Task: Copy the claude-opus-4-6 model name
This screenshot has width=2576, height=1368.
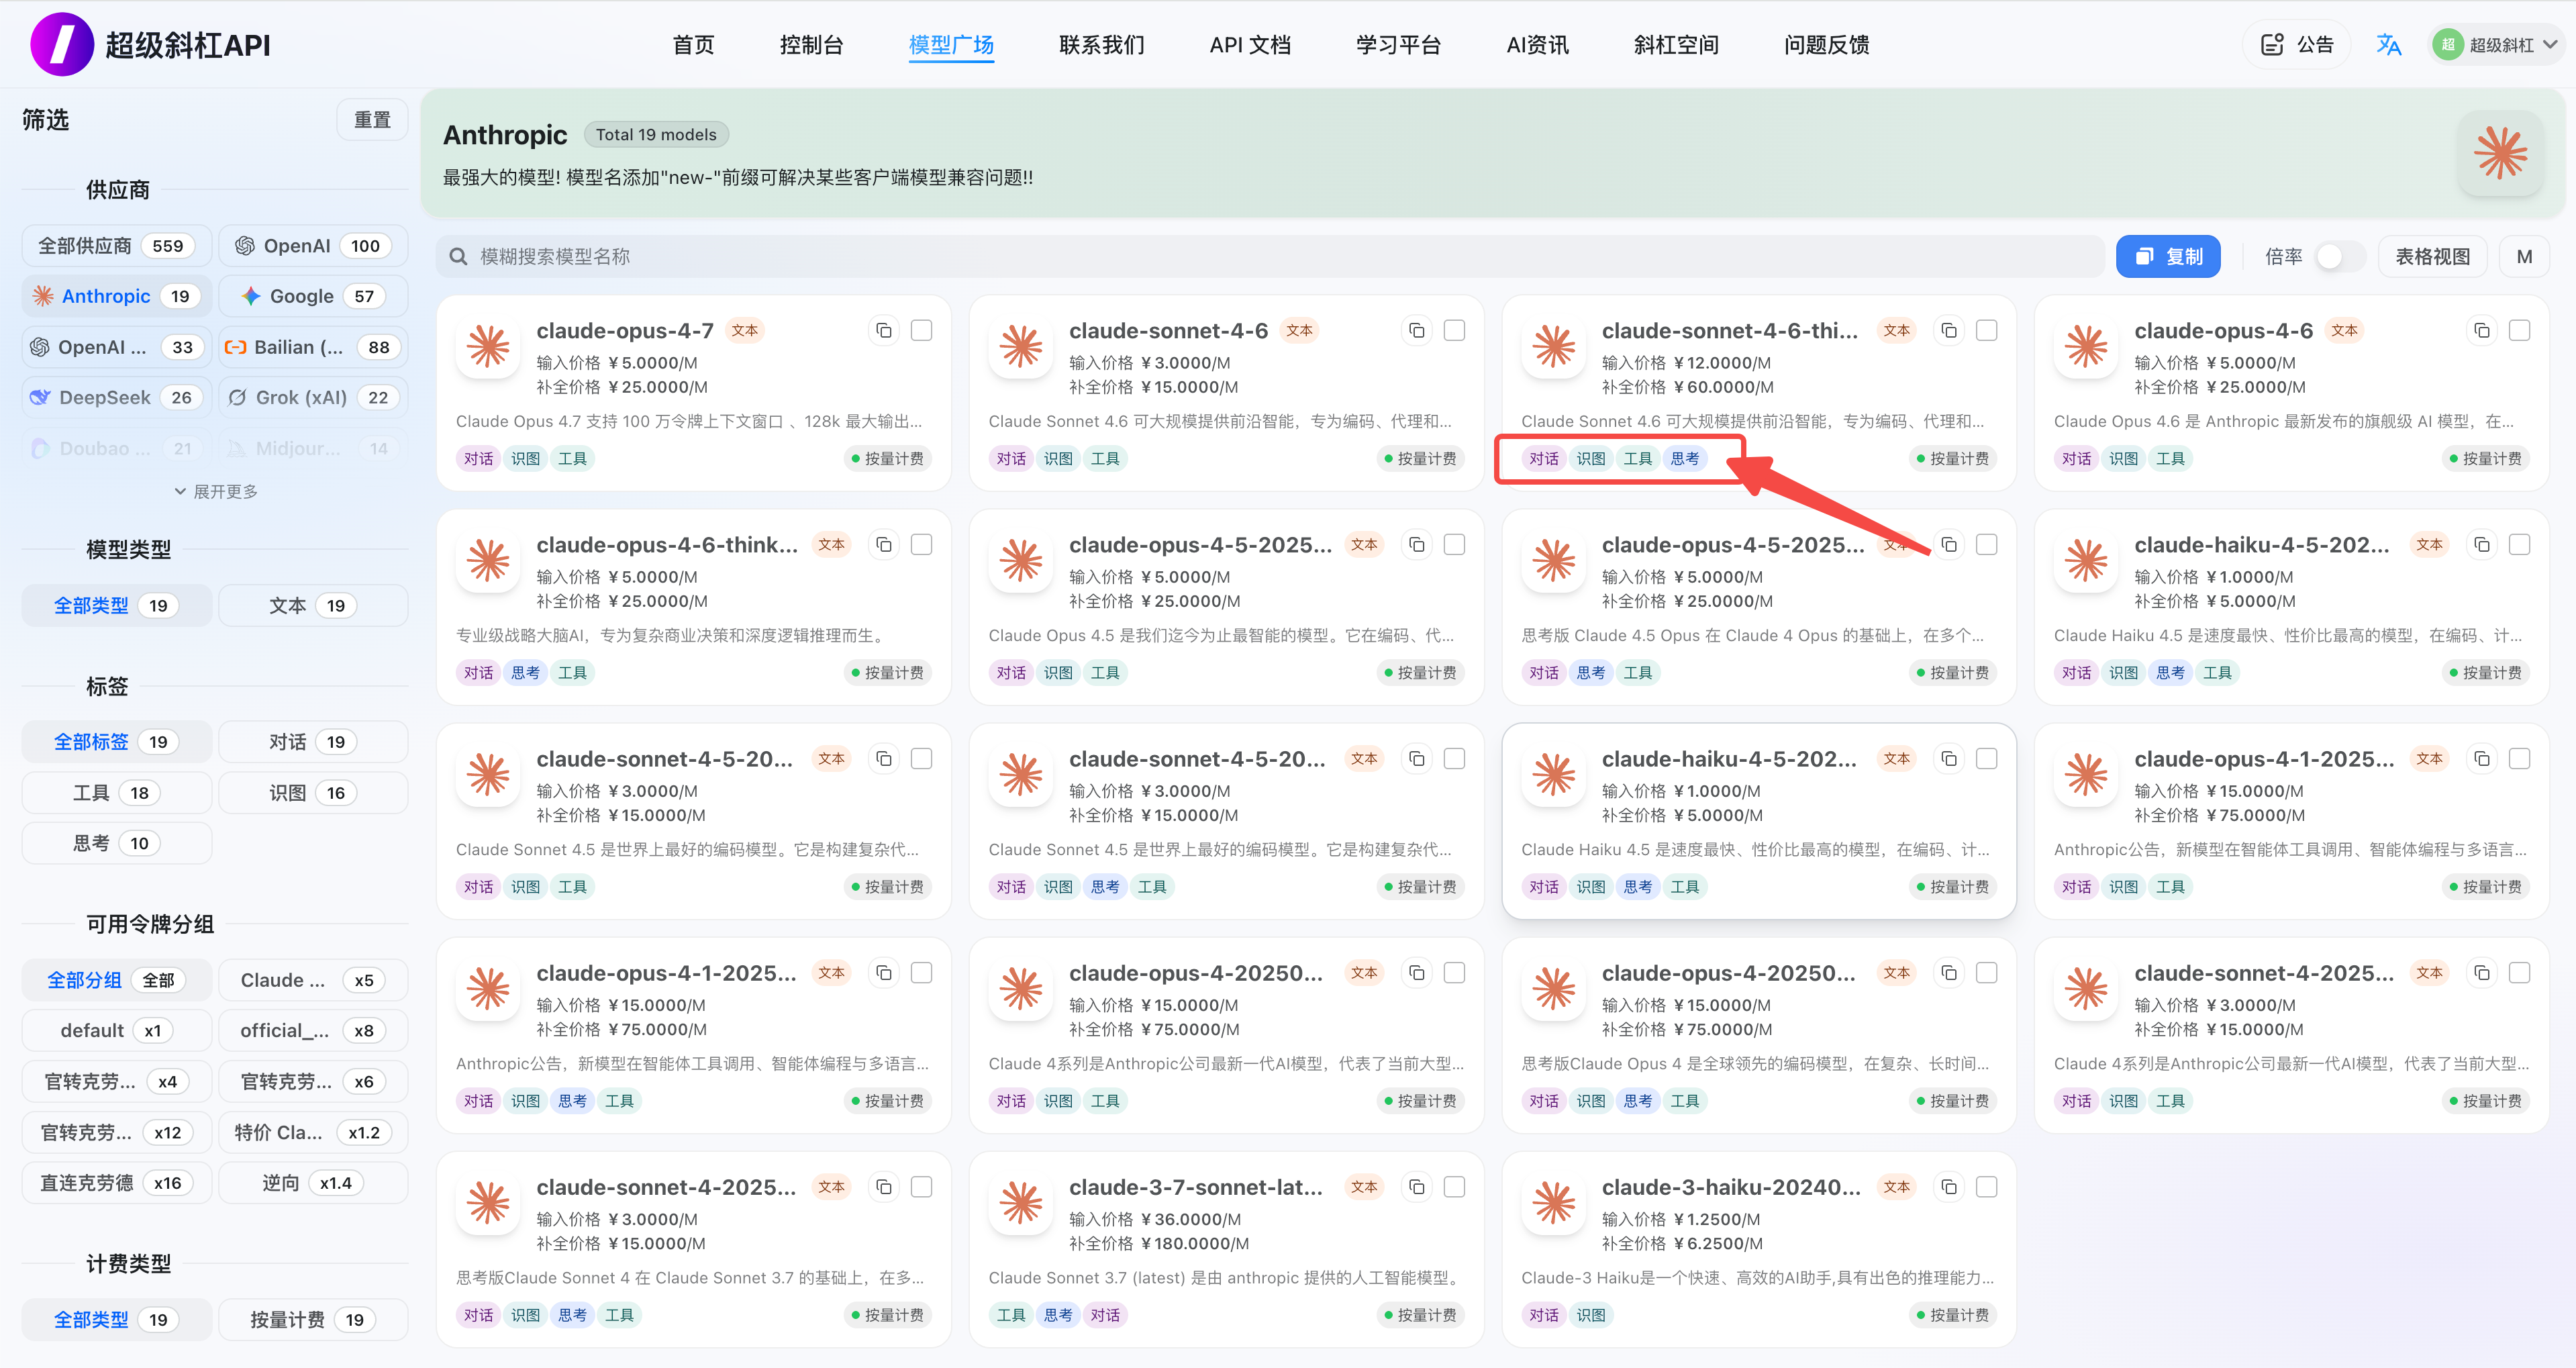Action: coord(2481,330)
